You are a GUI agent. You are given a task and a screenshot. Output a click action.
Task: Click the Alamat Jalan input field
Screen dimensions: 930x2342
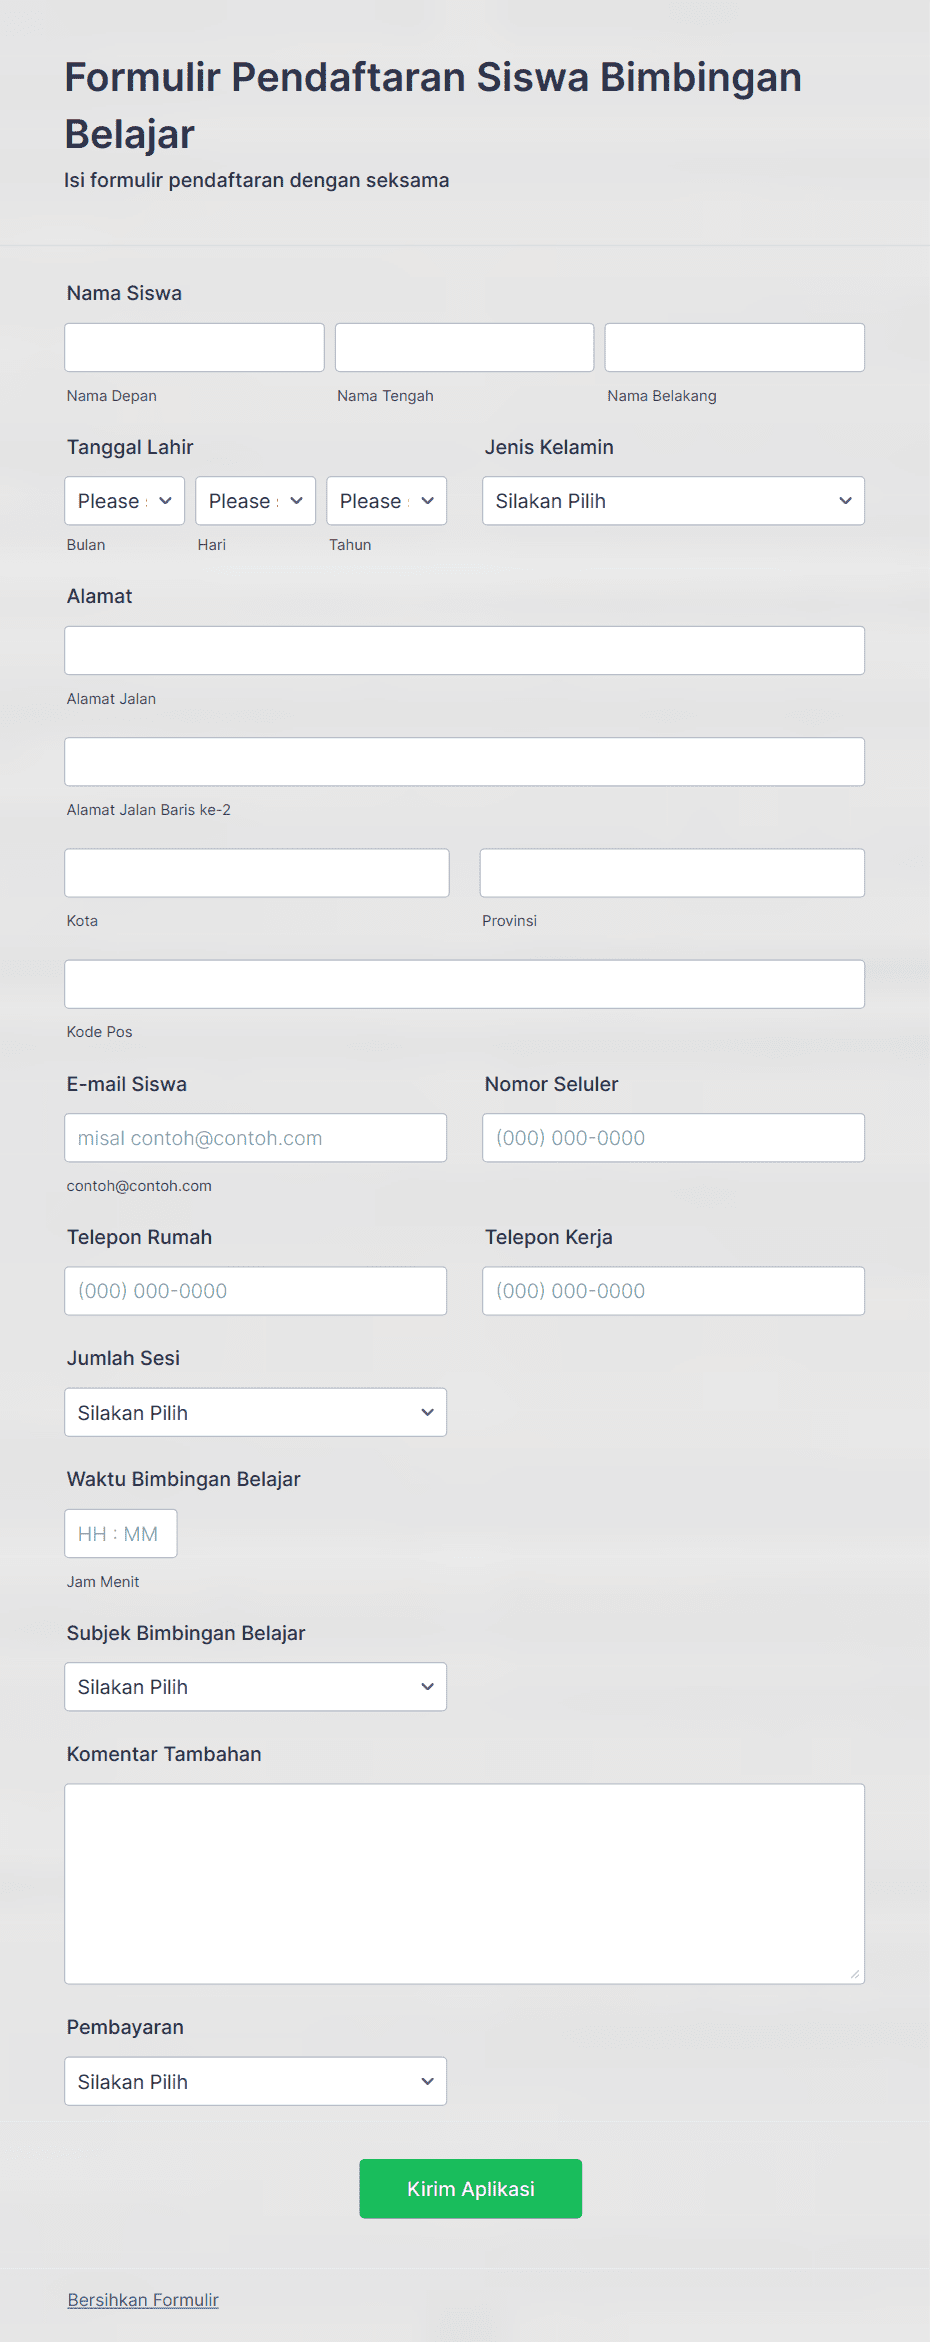[464, 649]
